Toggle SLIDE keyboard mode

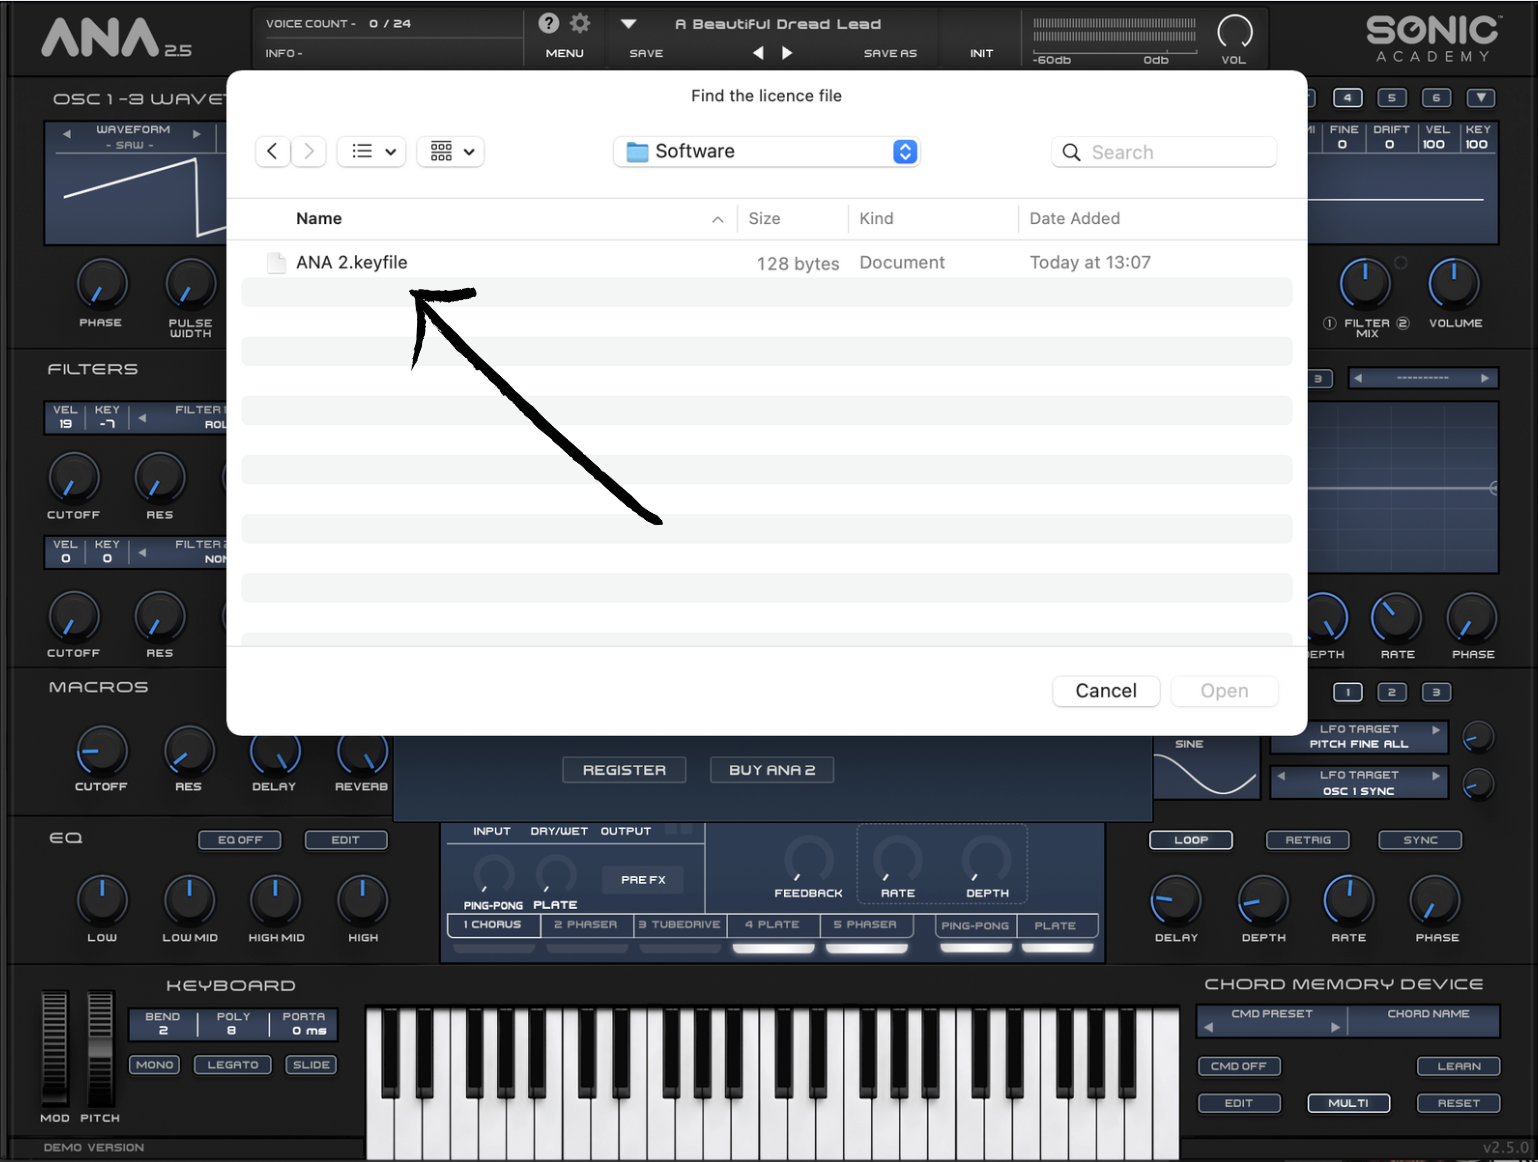[311, 1065]
